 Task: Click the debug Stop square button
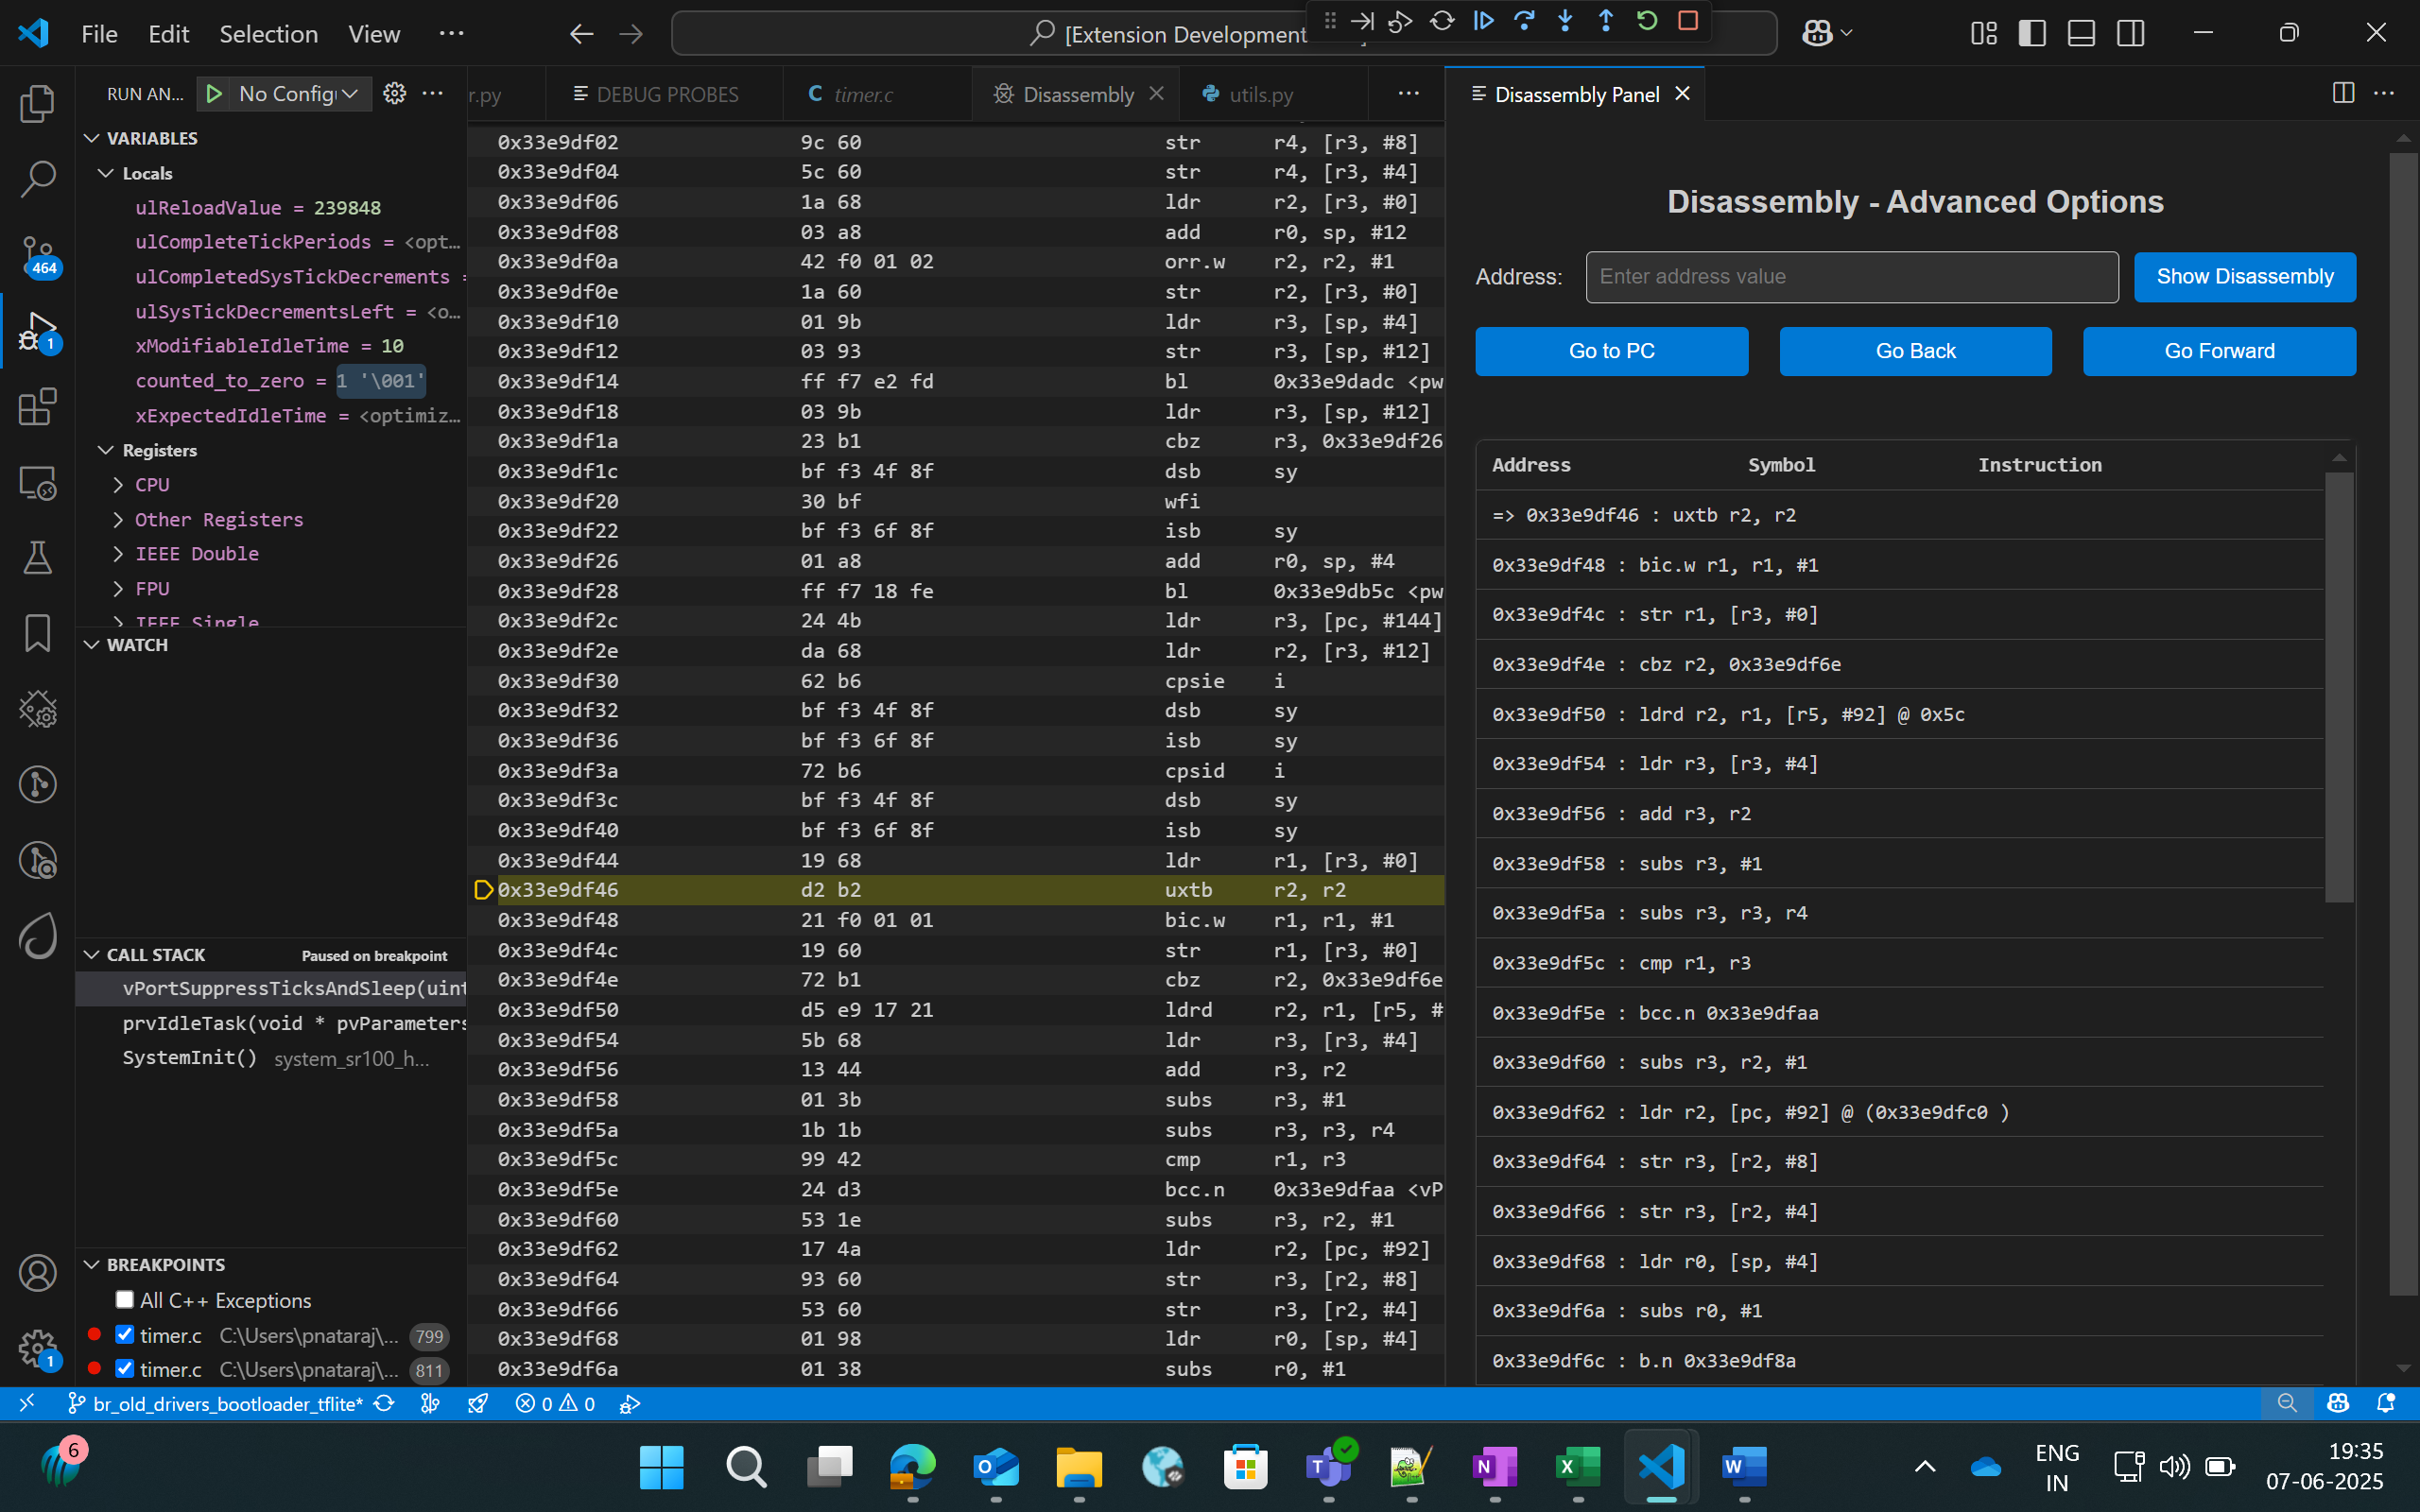point(1688,21)
